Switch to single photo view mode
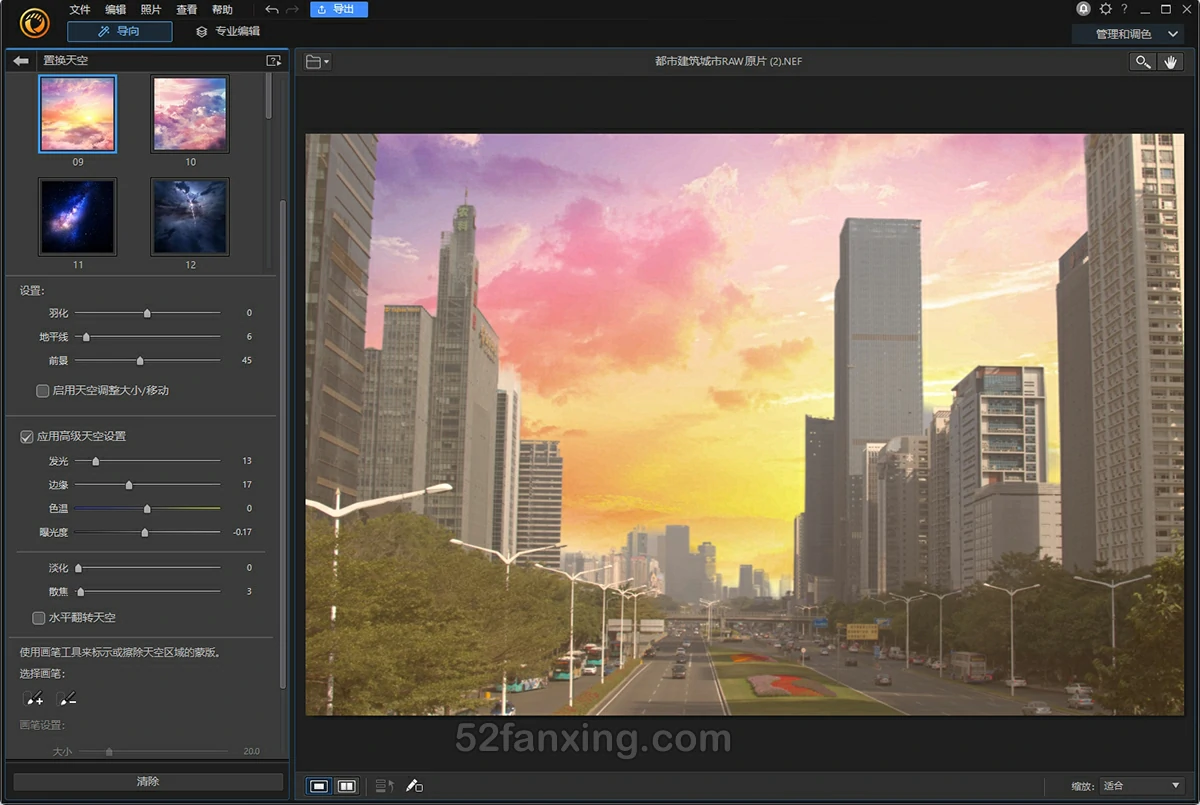This screenshot has height=805, width=1200. point(319,786)
